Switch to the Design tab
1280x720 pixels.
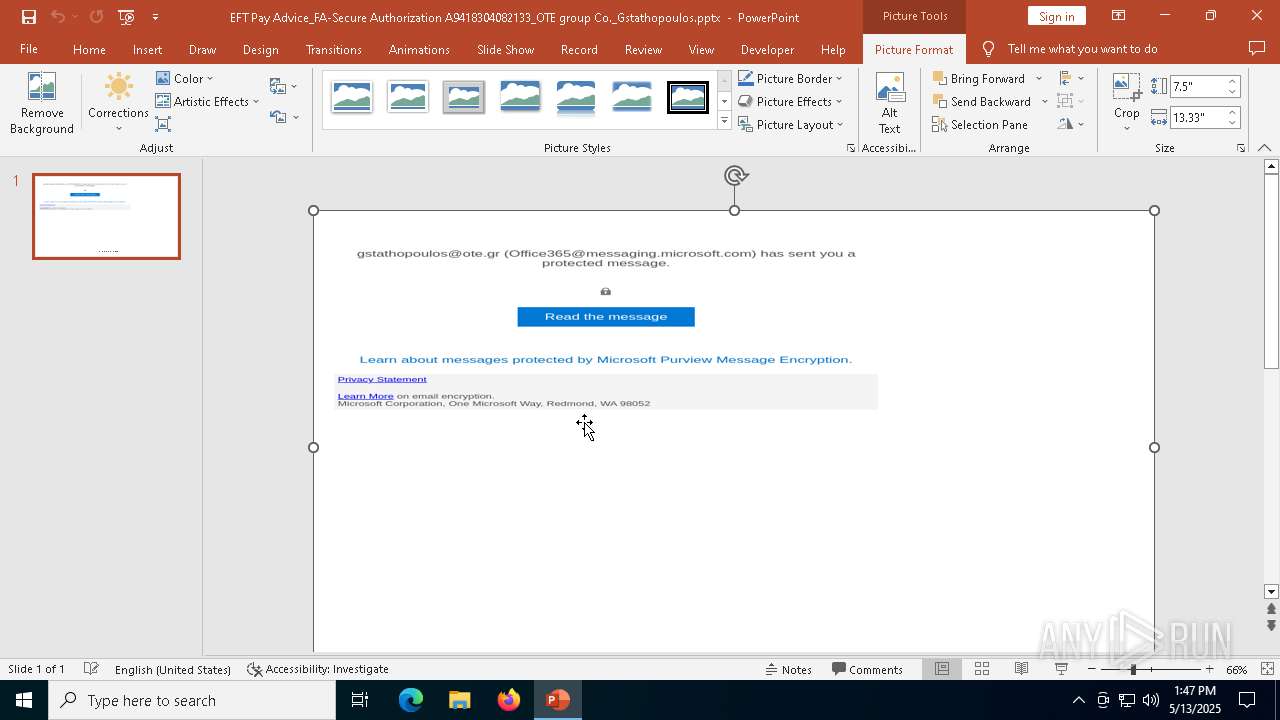[260, 49]
